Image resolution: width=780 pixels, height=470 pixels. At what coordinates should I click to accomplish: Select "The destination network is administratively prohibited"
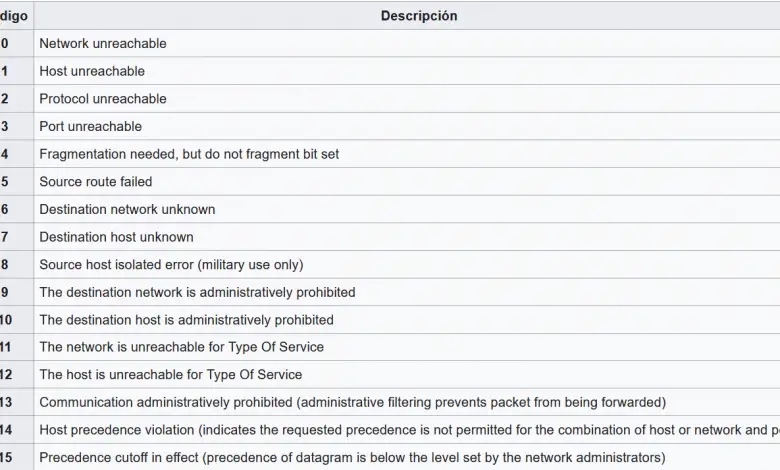point(197,292)
